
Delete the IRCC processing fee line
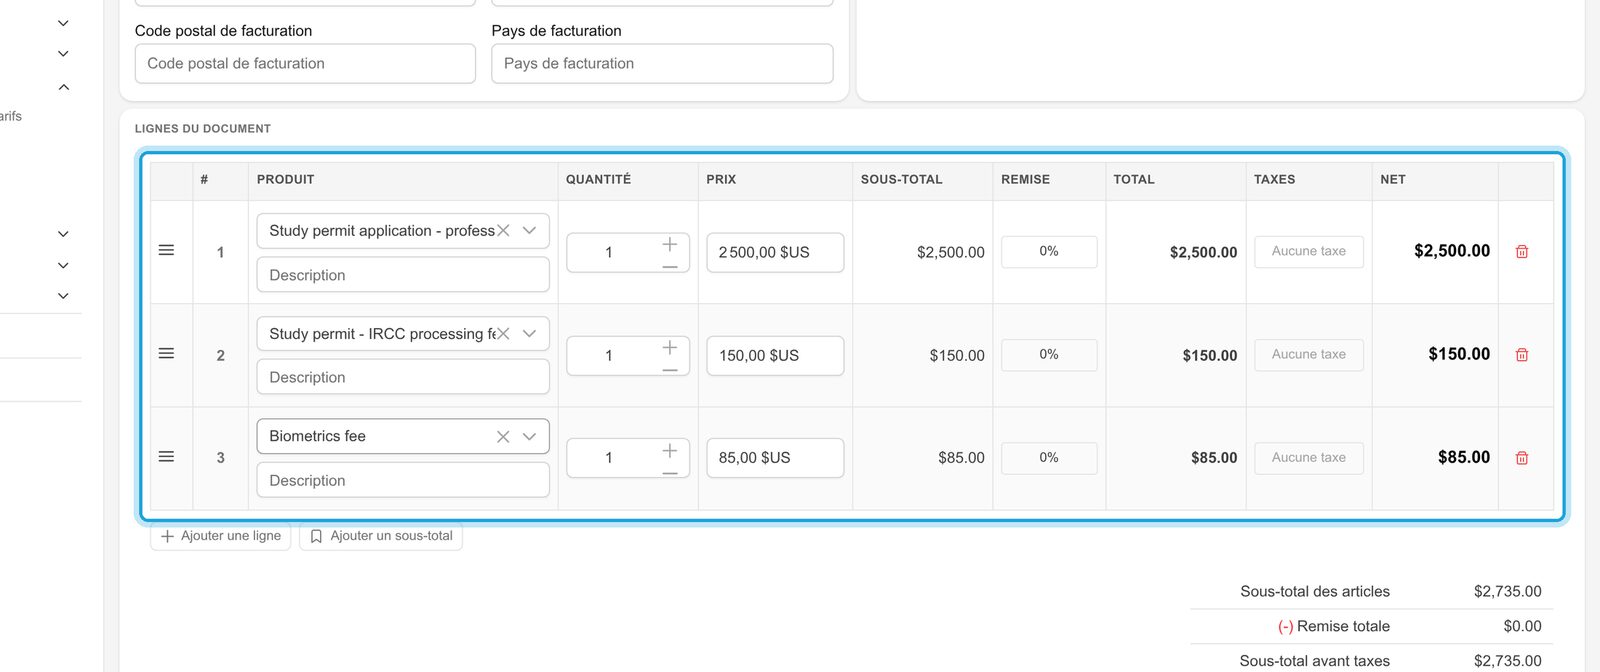1522,355
